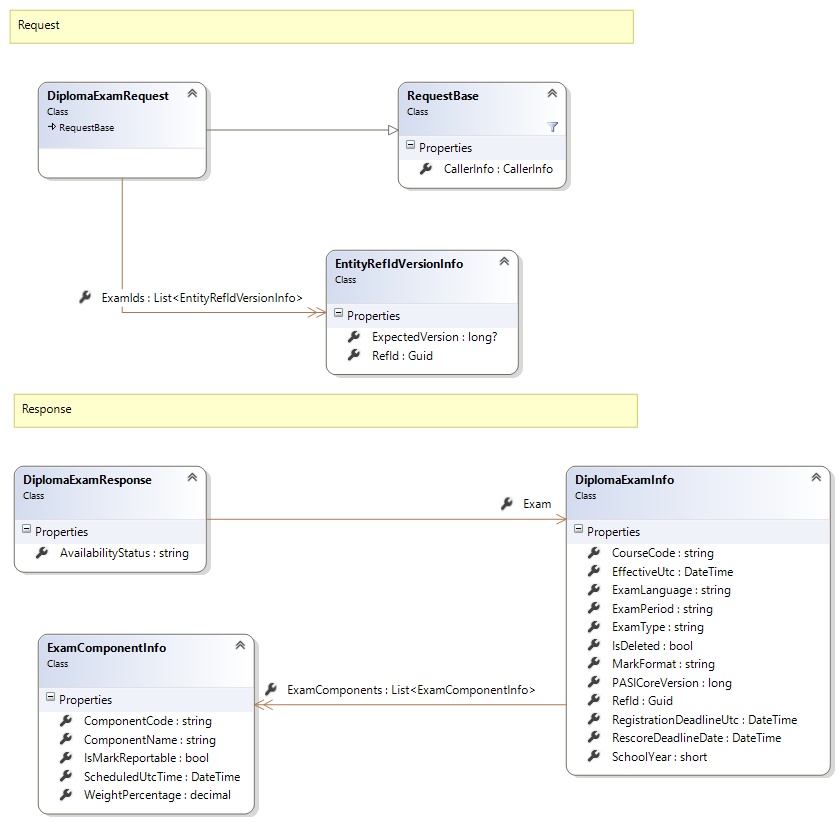This screenshot has height=822, width=839.
Task: Click the filter icon in RequestBase class
Action: point(552,127)
